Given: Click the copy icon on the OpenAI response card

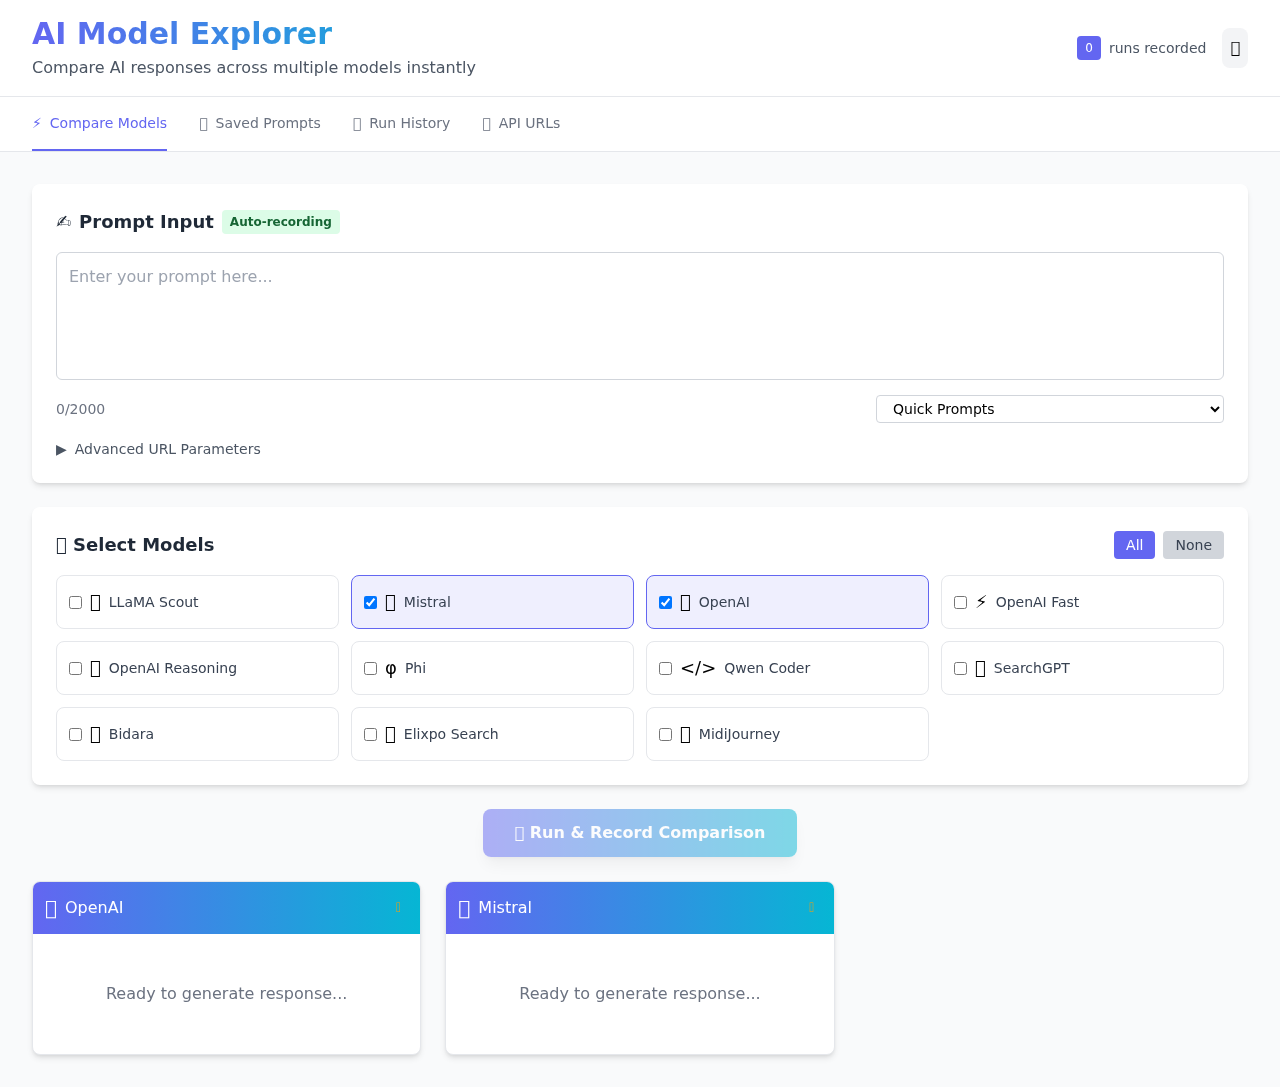Looking at the screenshot, I should pyautogui.click(x=397, y=907).
